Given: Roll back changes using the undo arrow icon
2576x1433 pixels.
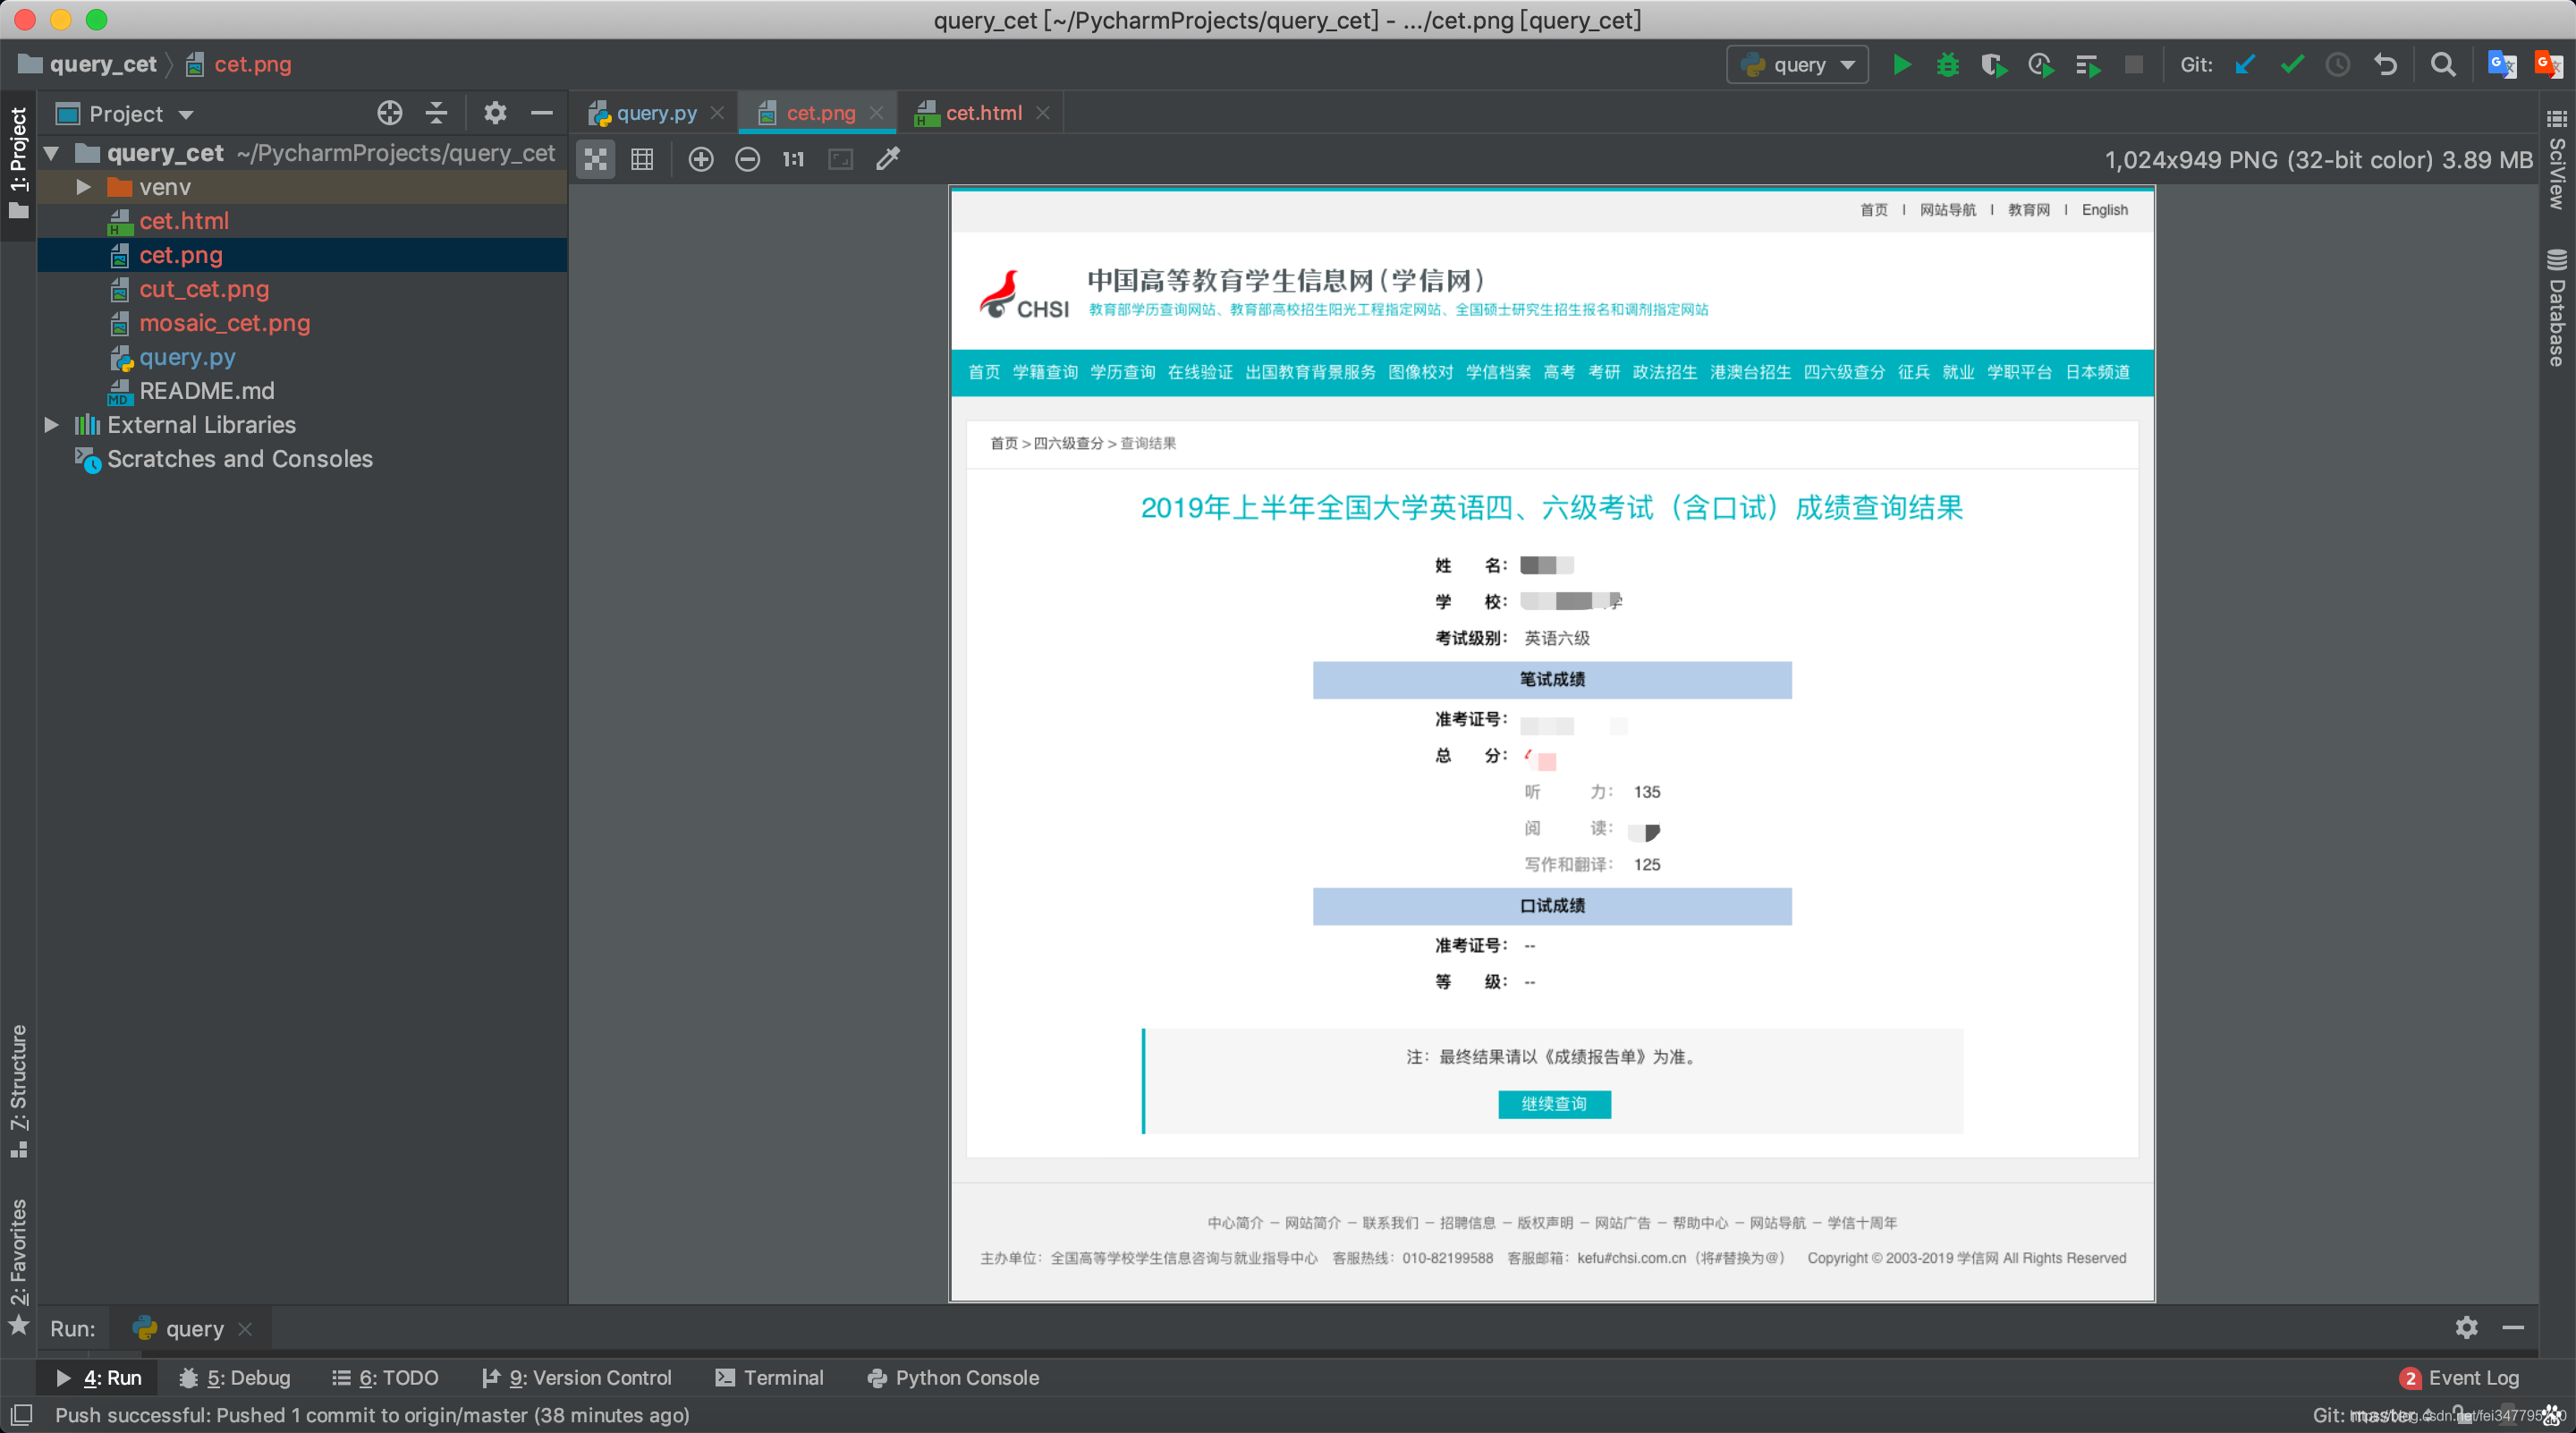Looking at the screenshot, I should (2386, 64).
